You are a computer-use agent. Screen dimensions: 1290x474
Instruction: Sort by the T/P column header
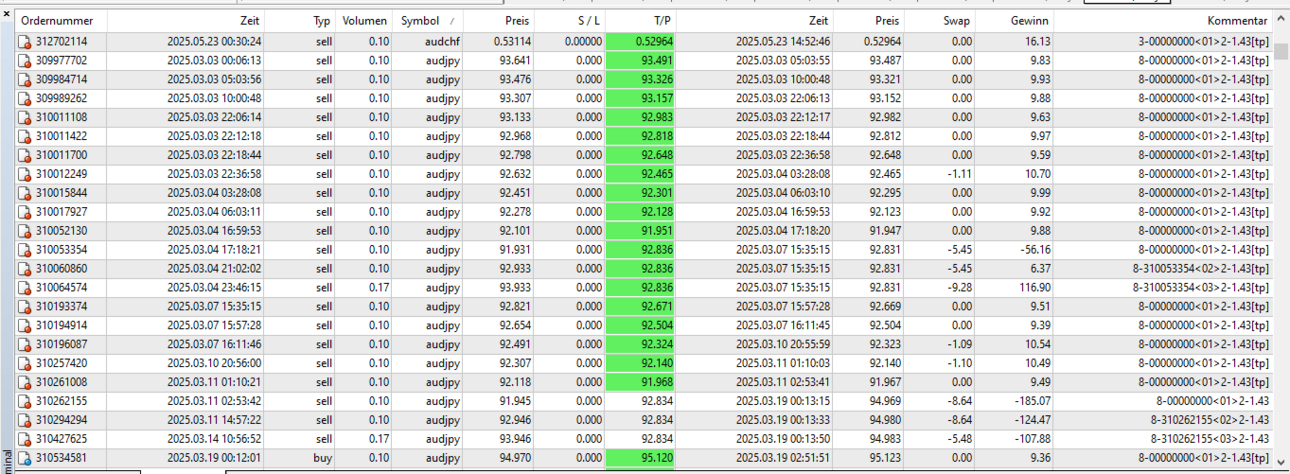pyautogui.click(x=639, y=21)
